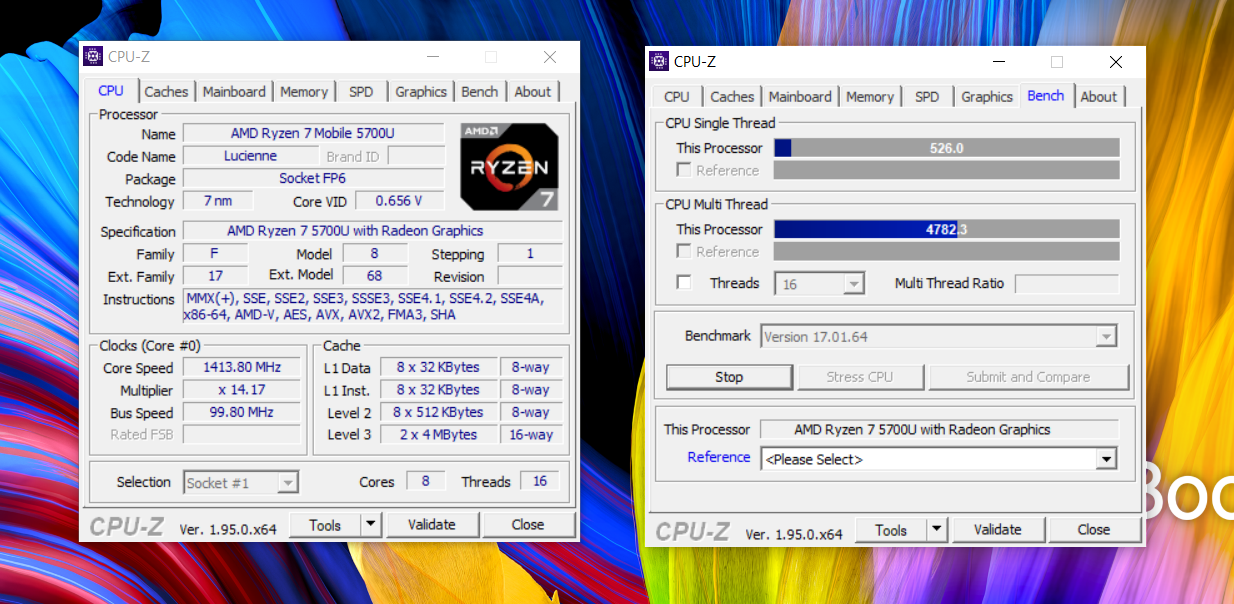Open About tab in CPU window
Viewport: 1234px width, 604px height.
pos(533,92)
